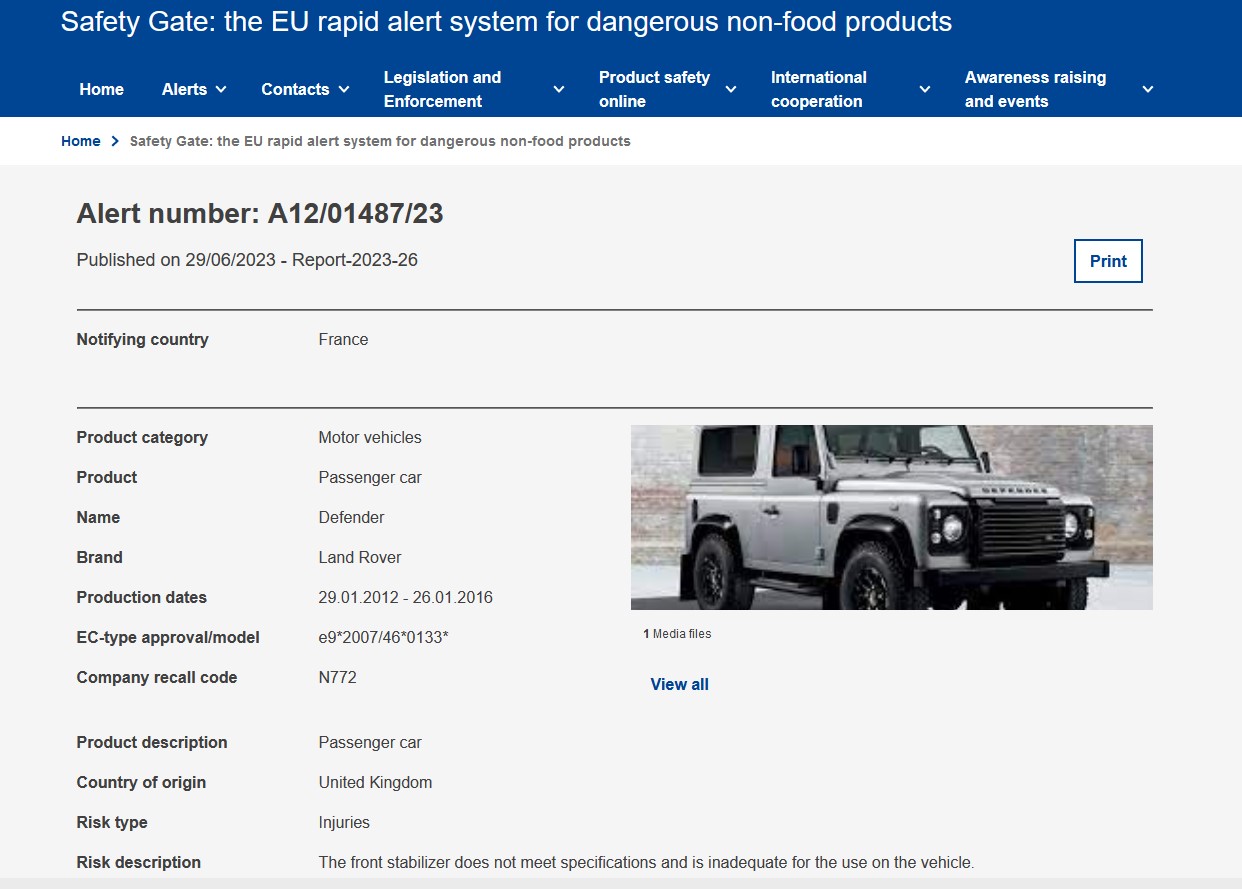Open International cooperation menu

818,89
